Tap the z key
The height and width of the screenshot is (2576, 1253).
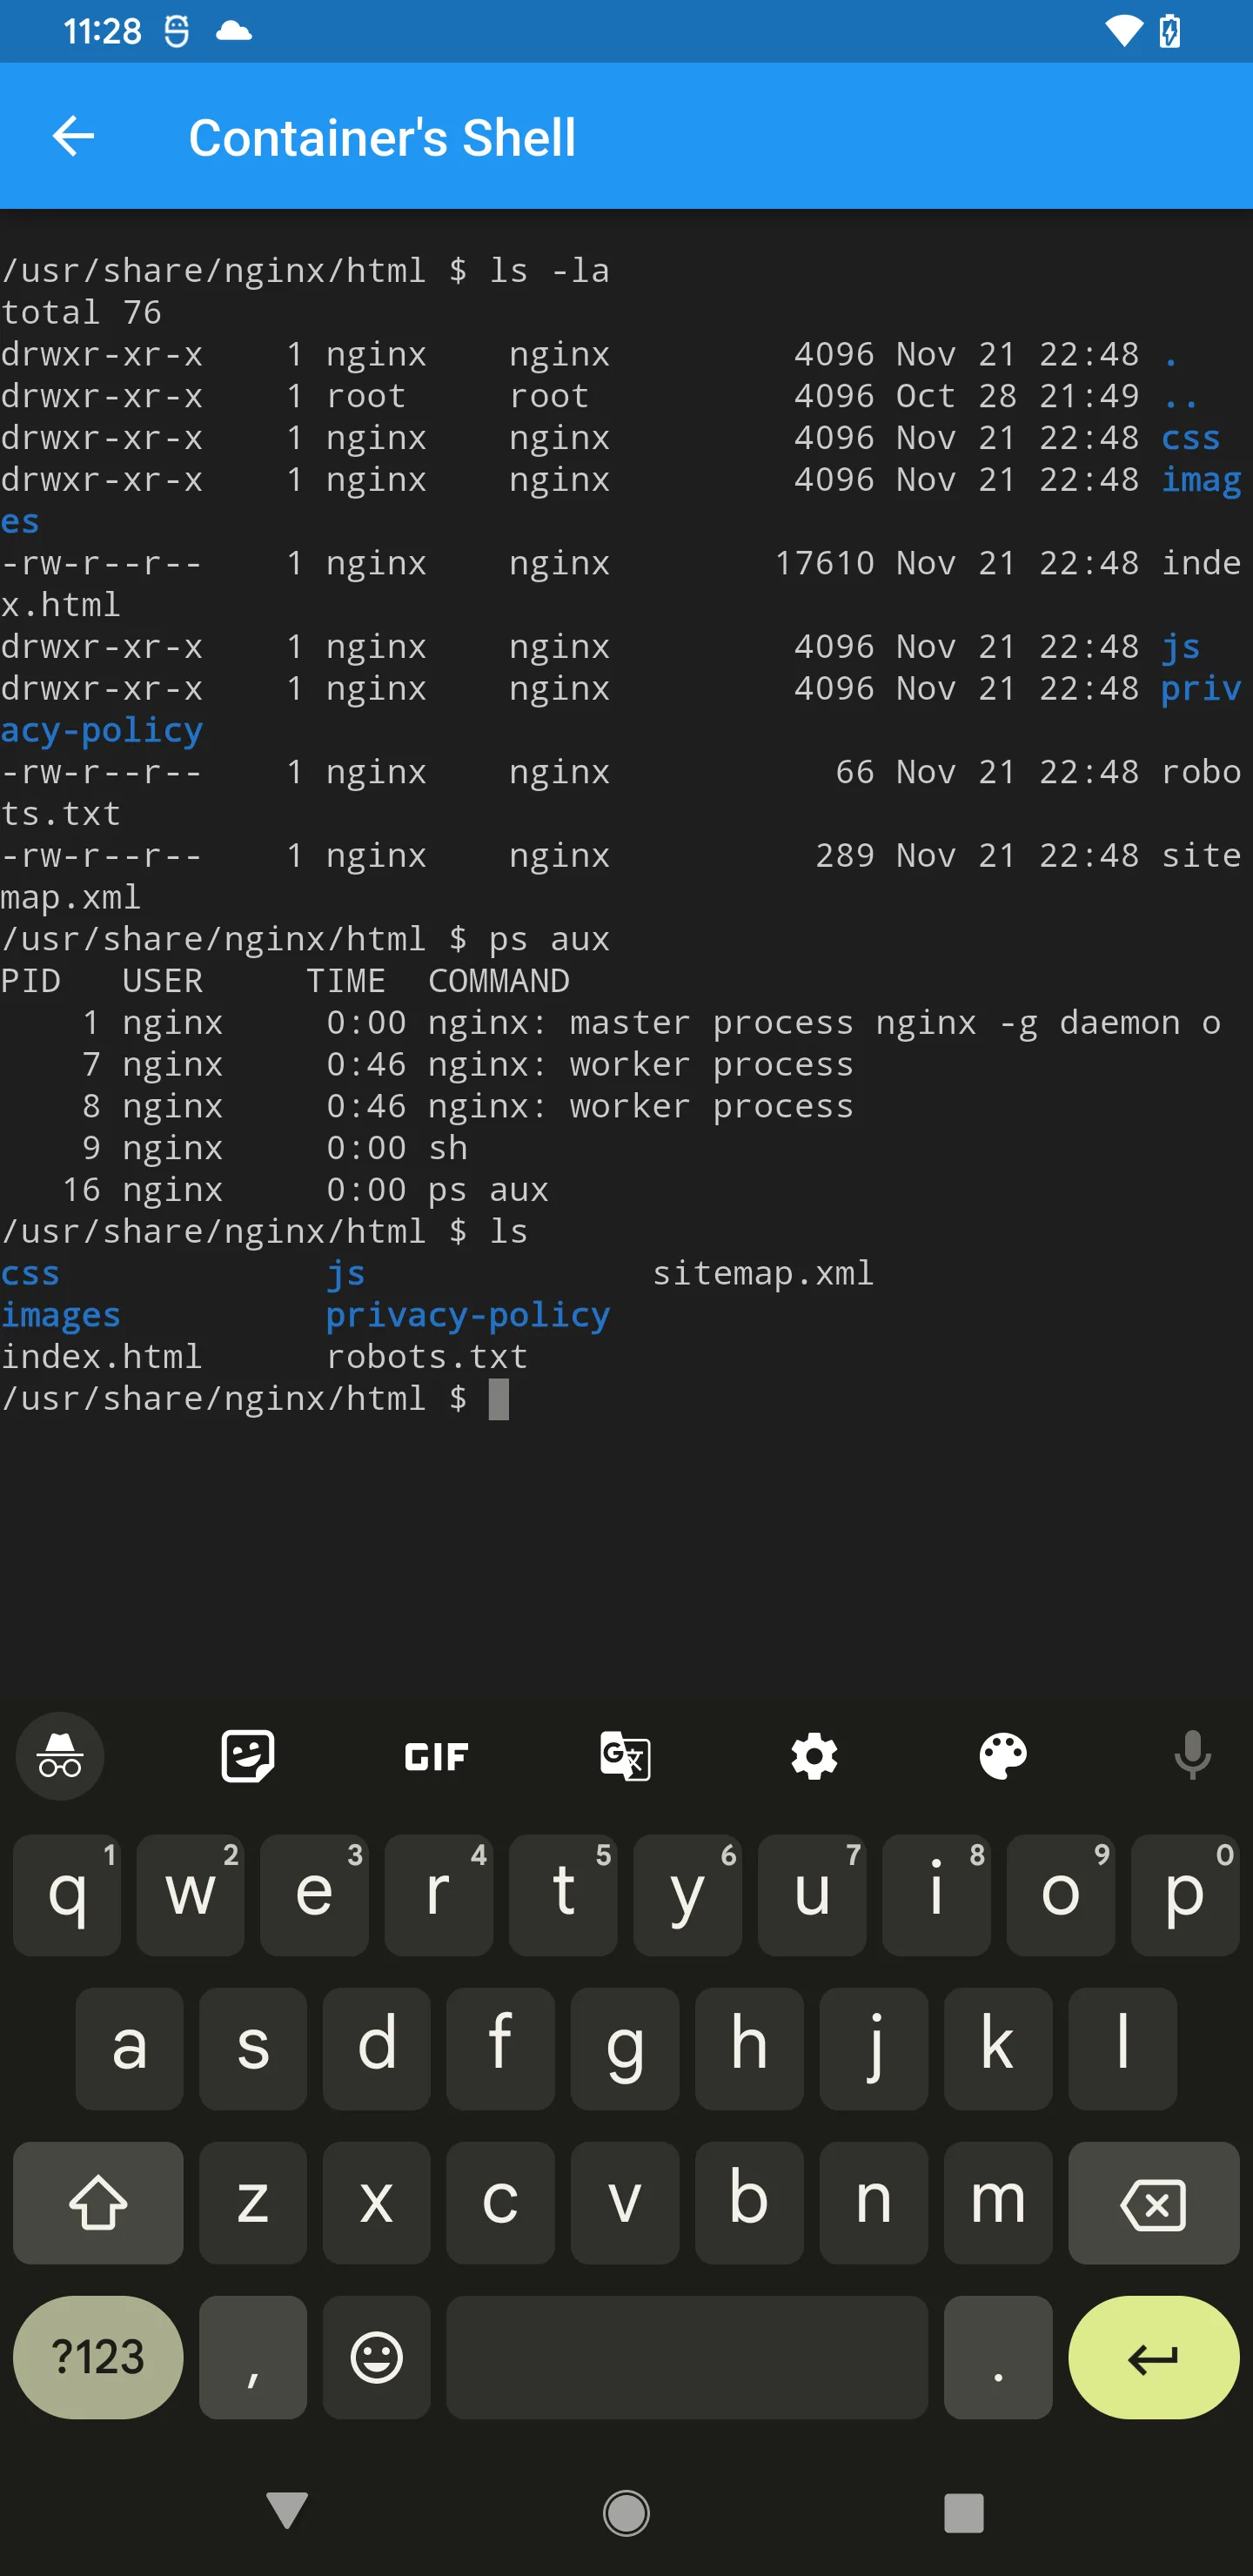pyautogui.click(x=253, y=2203)
